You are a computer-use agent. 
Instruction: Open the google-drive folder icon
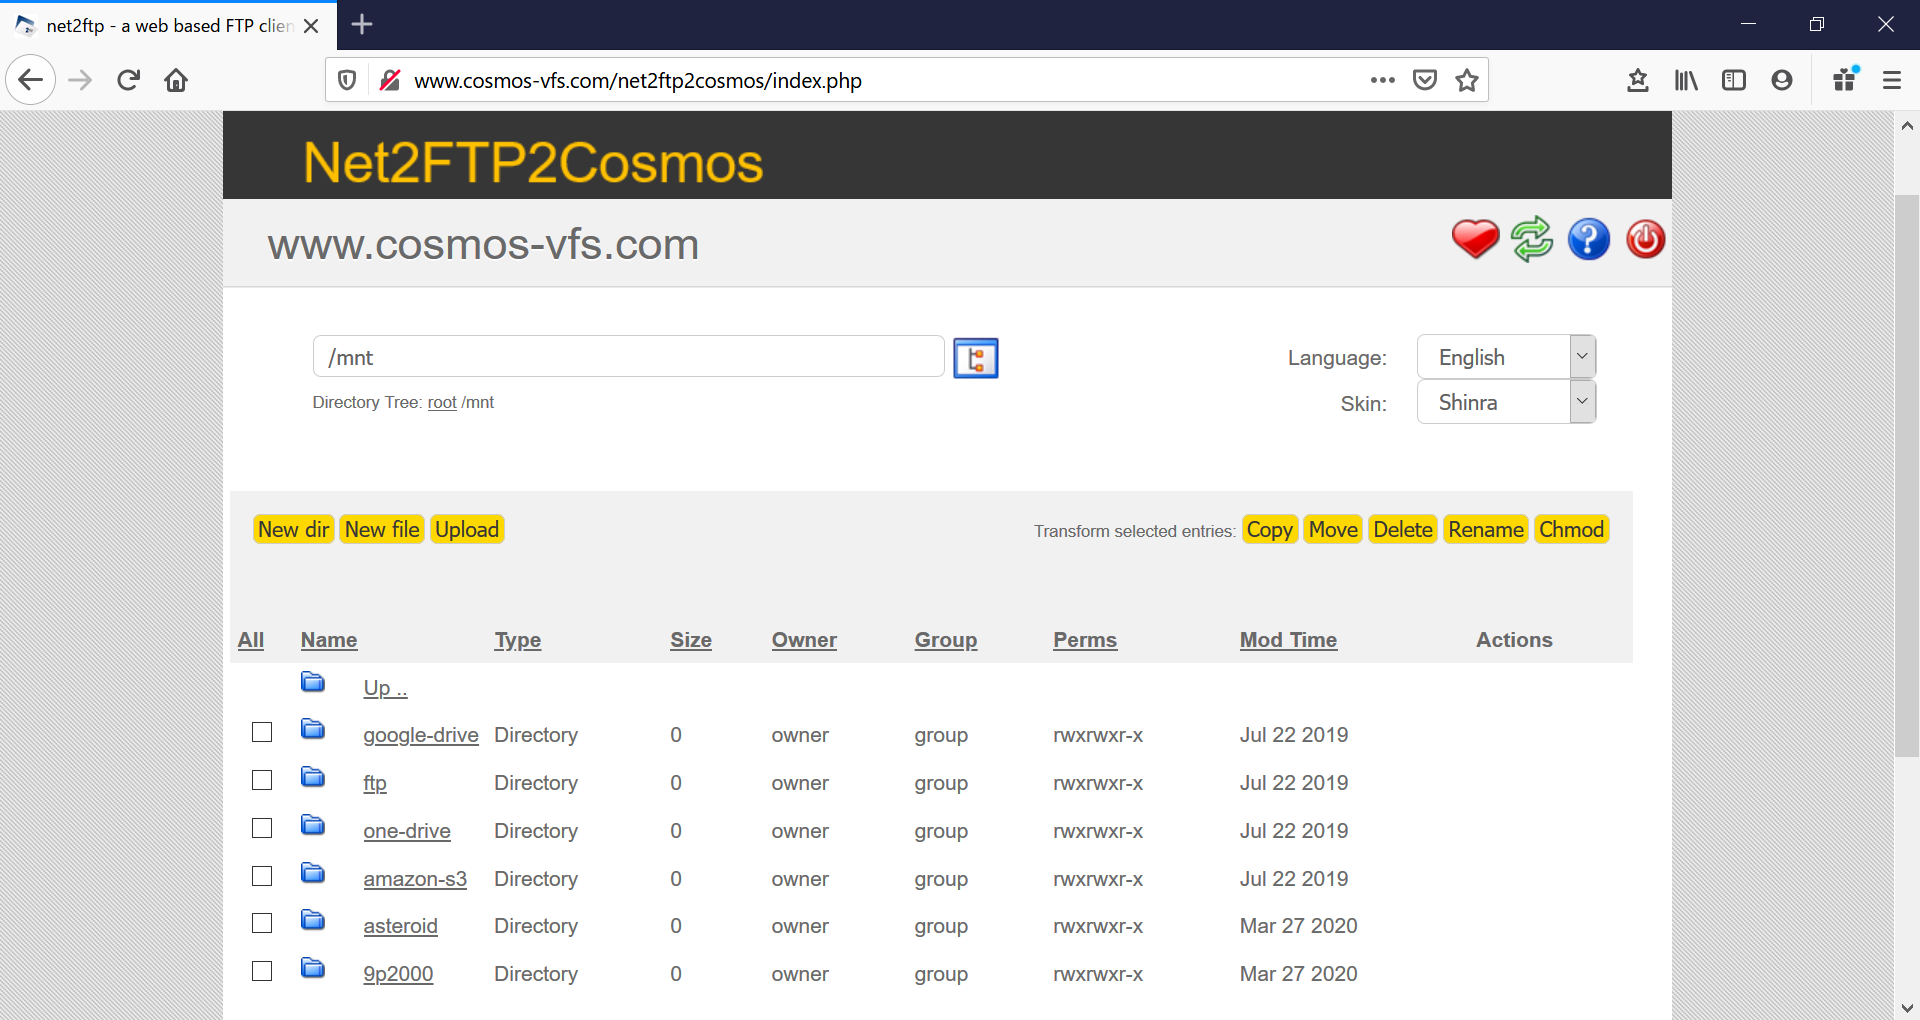[x=313, y=730]
